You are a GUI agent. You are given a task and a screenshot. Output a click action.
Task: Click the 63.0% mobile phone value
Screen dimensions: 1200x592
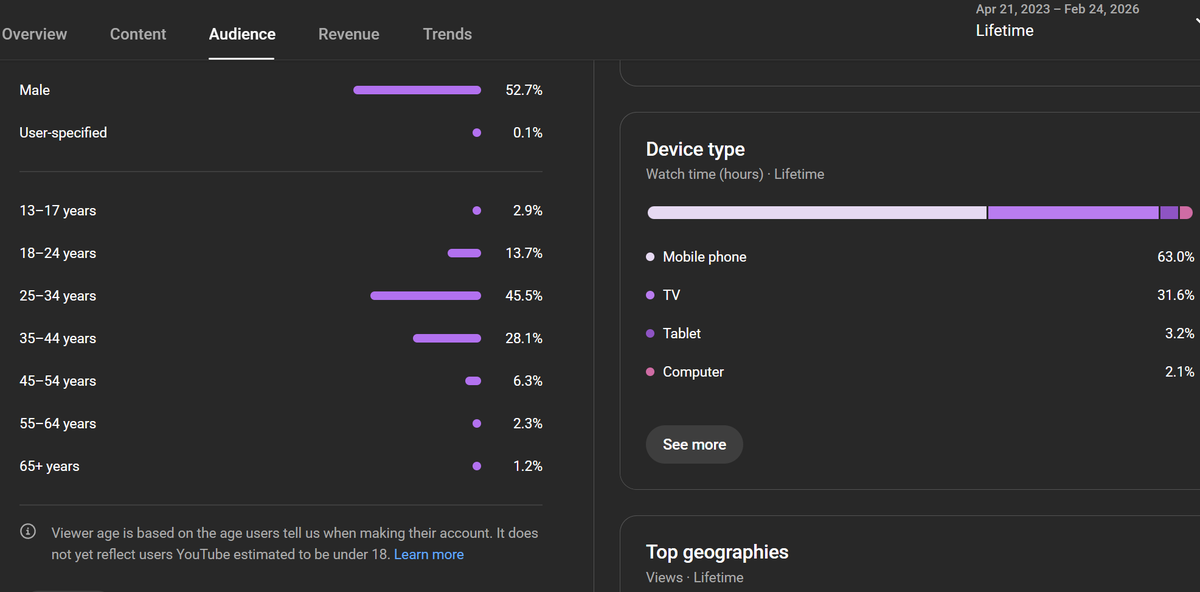point(1176,257)
